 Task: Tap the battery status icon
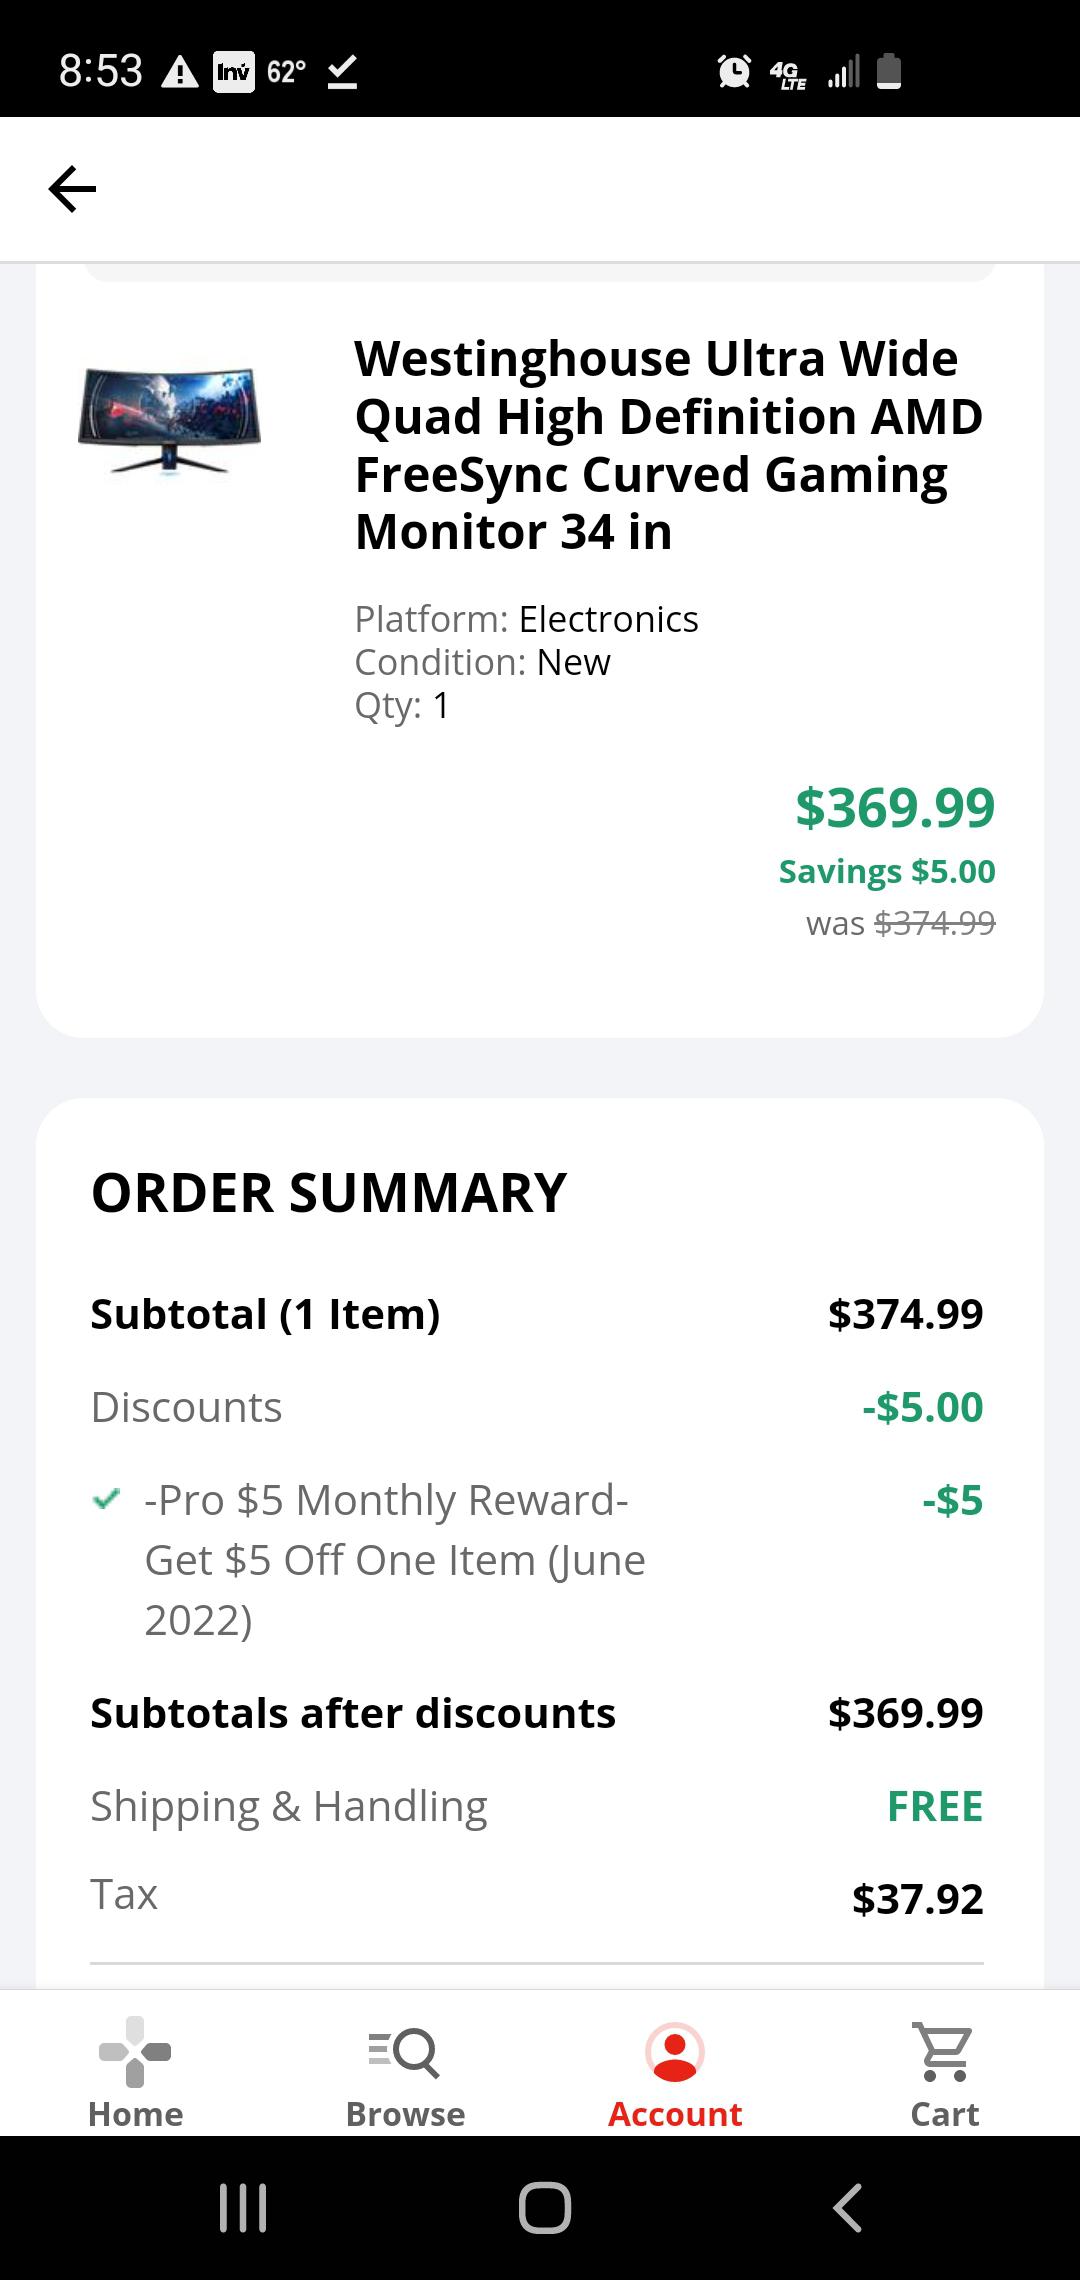[889, 72]
